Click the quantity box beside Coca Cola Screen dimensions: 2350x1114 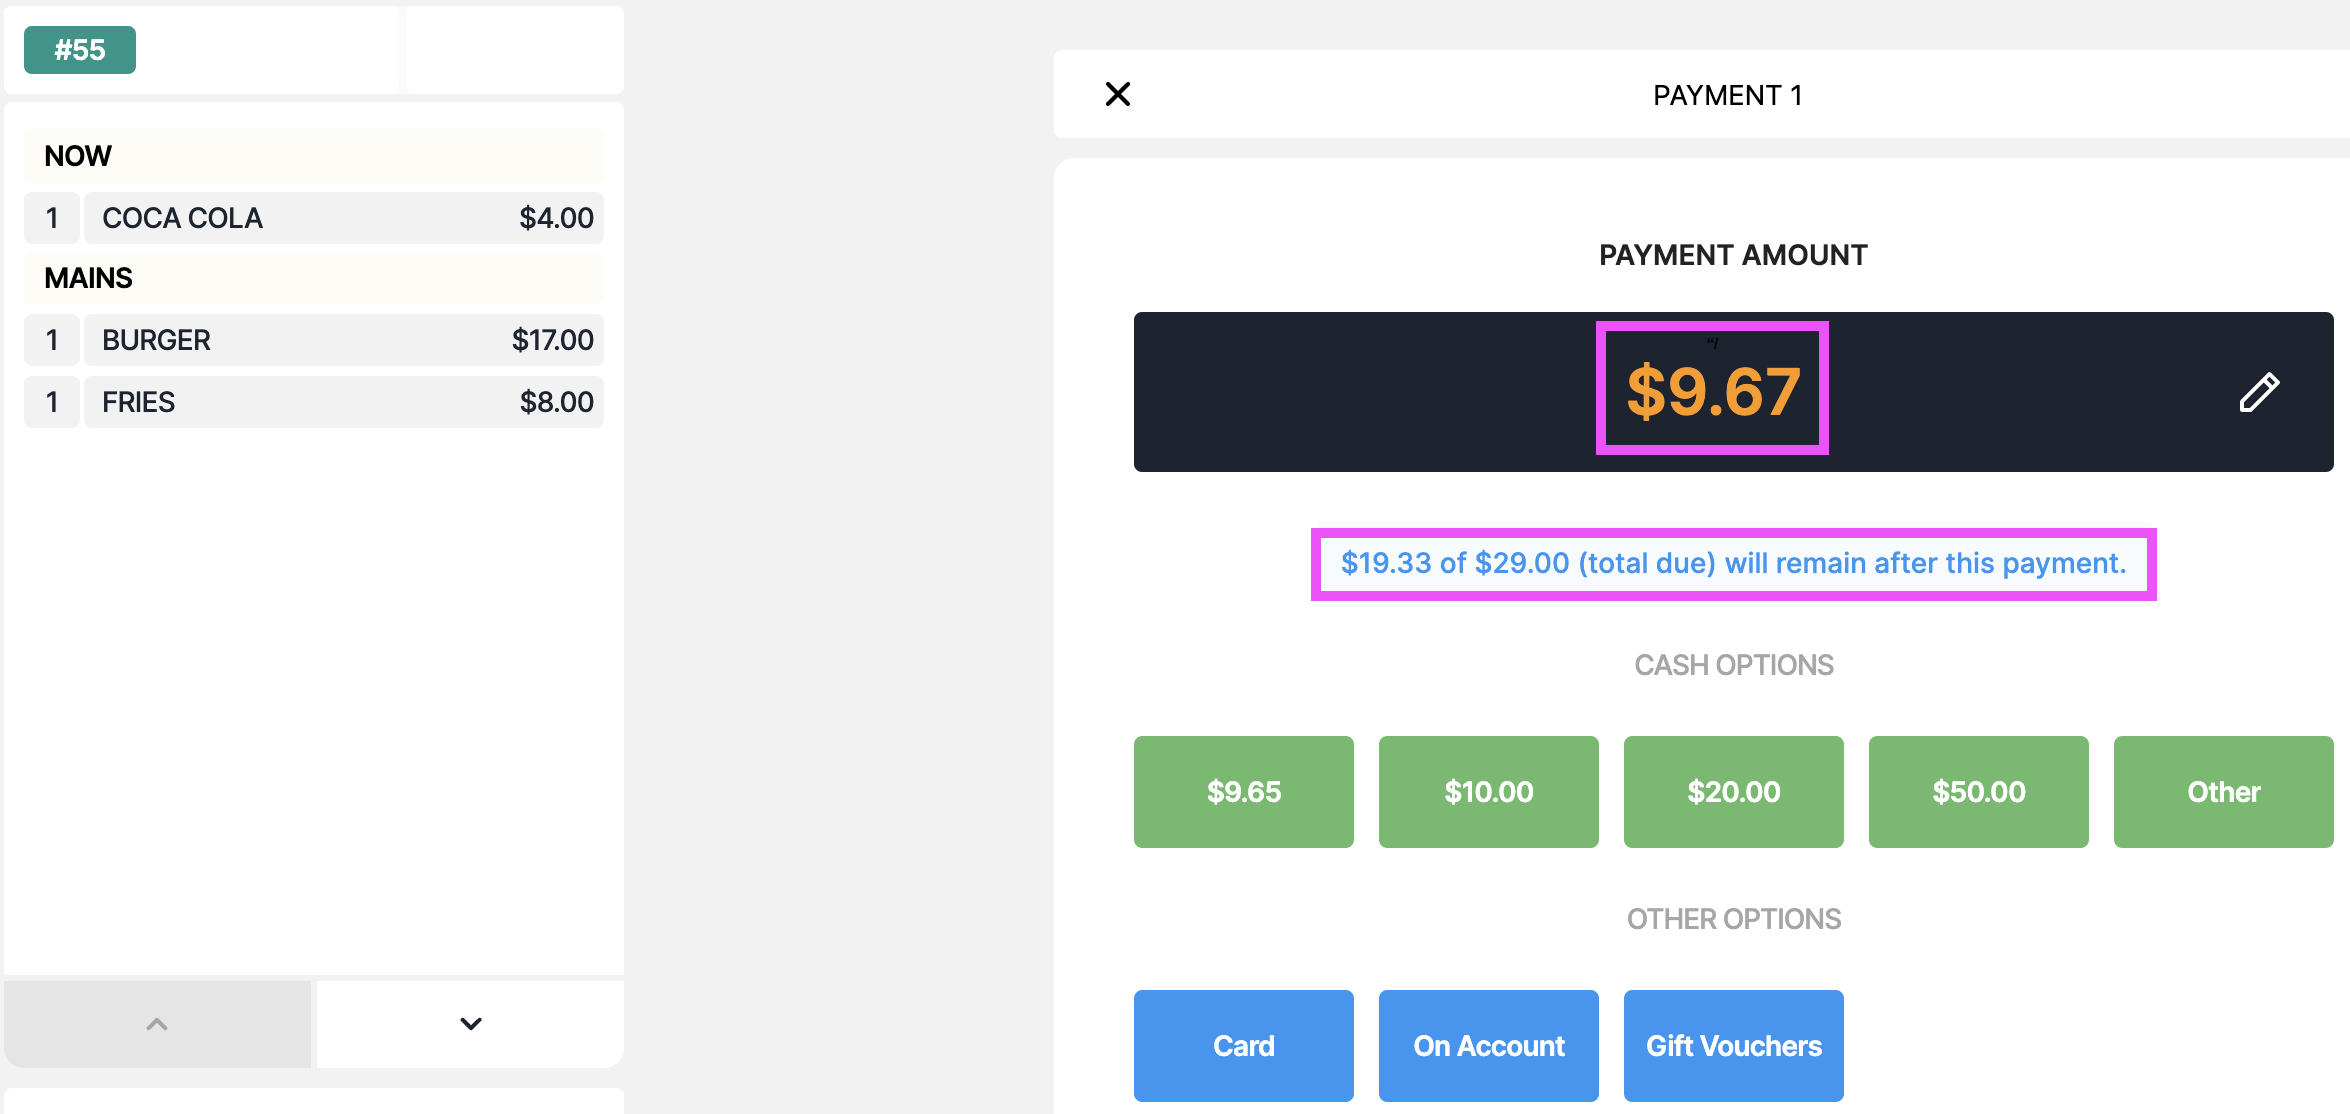pos(52,218)
